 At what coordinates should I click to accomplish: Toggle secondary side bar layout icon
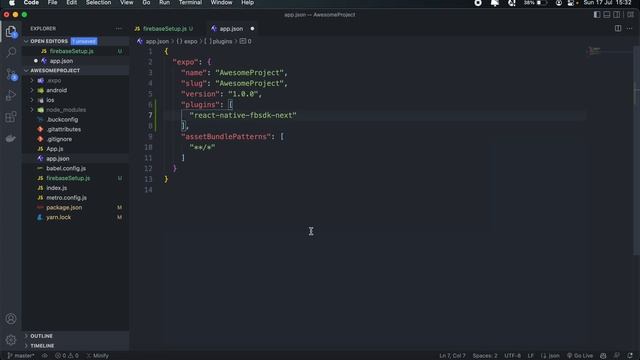tap(617, 15)
